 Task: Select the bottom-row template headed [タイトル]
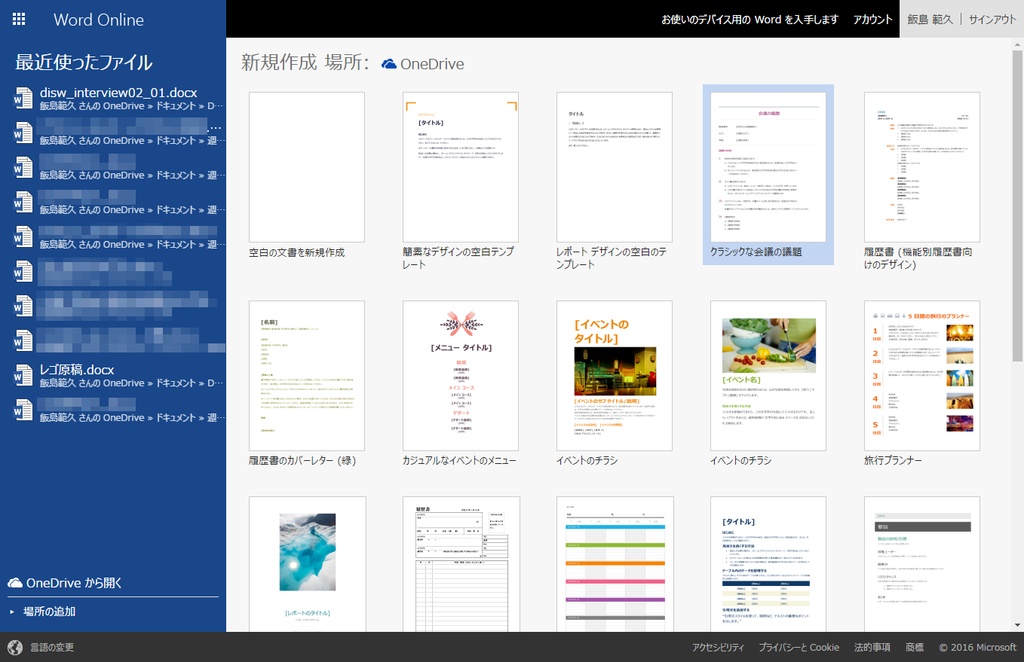pyautogui.click(x=768, y=564)
